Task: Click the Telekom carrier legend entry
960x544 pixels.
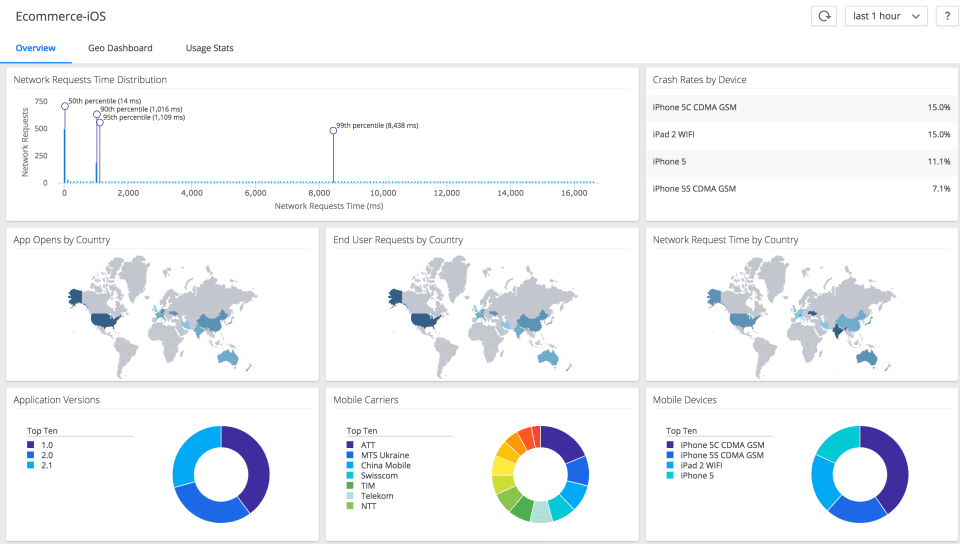Action: click(x=370, y=496)
